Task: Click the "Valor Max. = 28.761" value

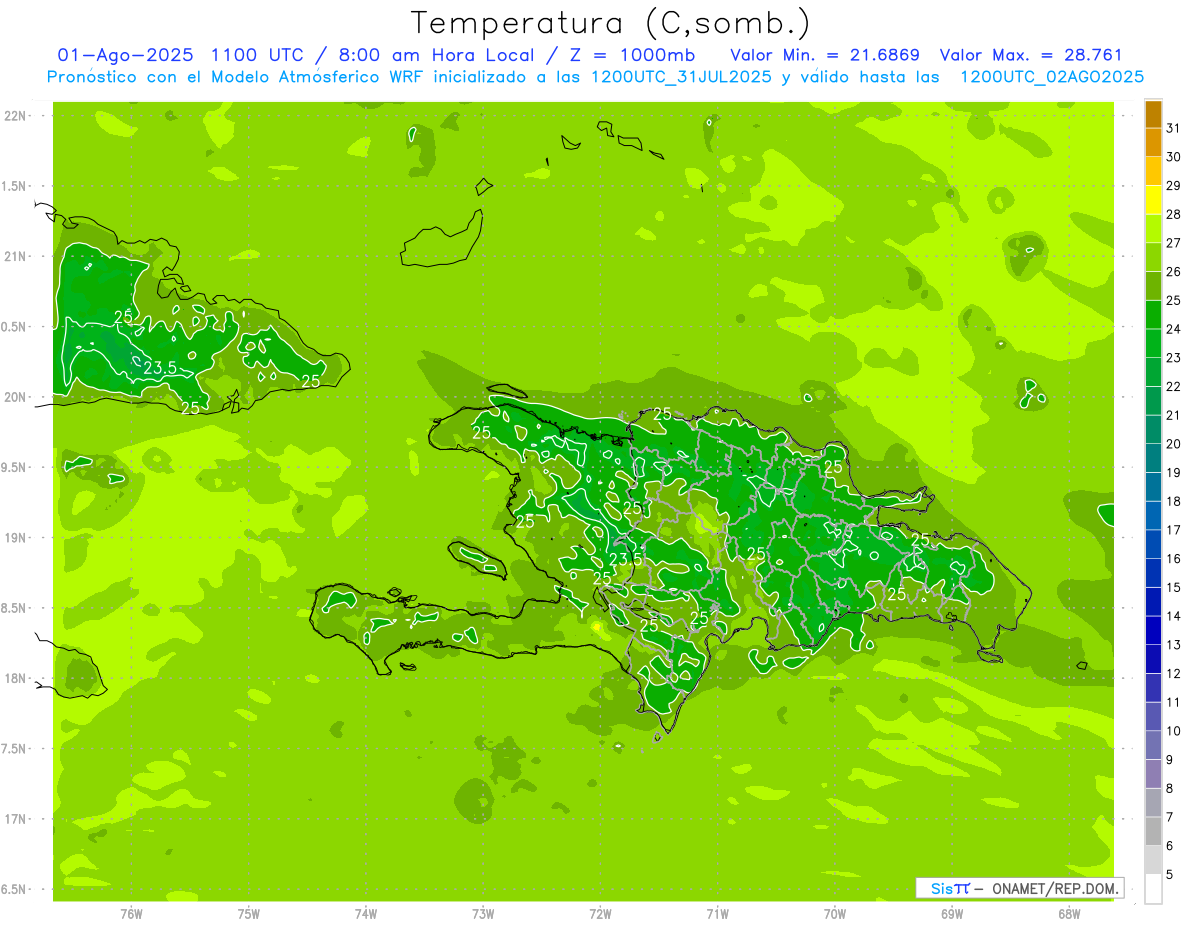Action: 1030,55
